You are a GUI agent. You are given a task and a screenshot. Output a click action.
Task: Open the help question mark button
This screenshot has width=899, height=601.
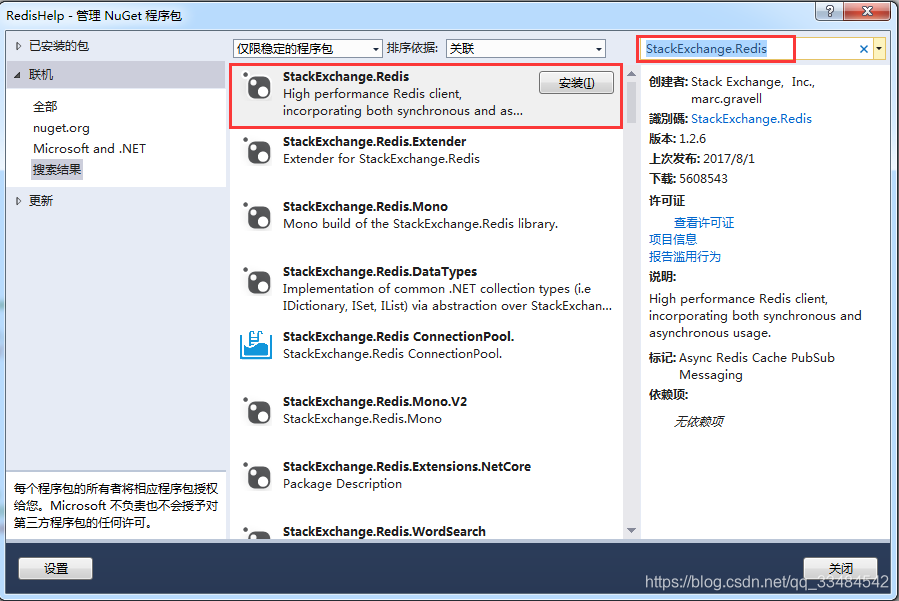pos(828,11)
